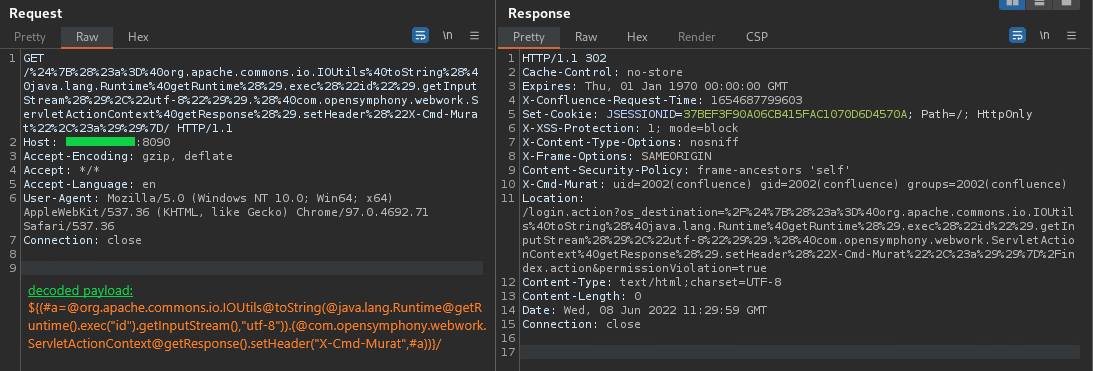Viewport: 1093px width, 371px height.
Task: Click 'Content-Type: text/html;charset=UTF-8' header
Action: 652,282
